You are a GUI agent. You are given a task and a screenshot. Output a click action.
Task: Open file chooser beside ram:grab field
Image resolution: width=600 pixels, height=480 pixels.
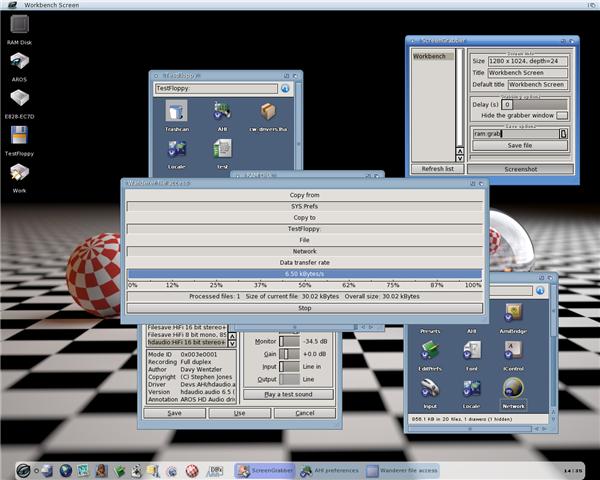(x=563, y=132)
